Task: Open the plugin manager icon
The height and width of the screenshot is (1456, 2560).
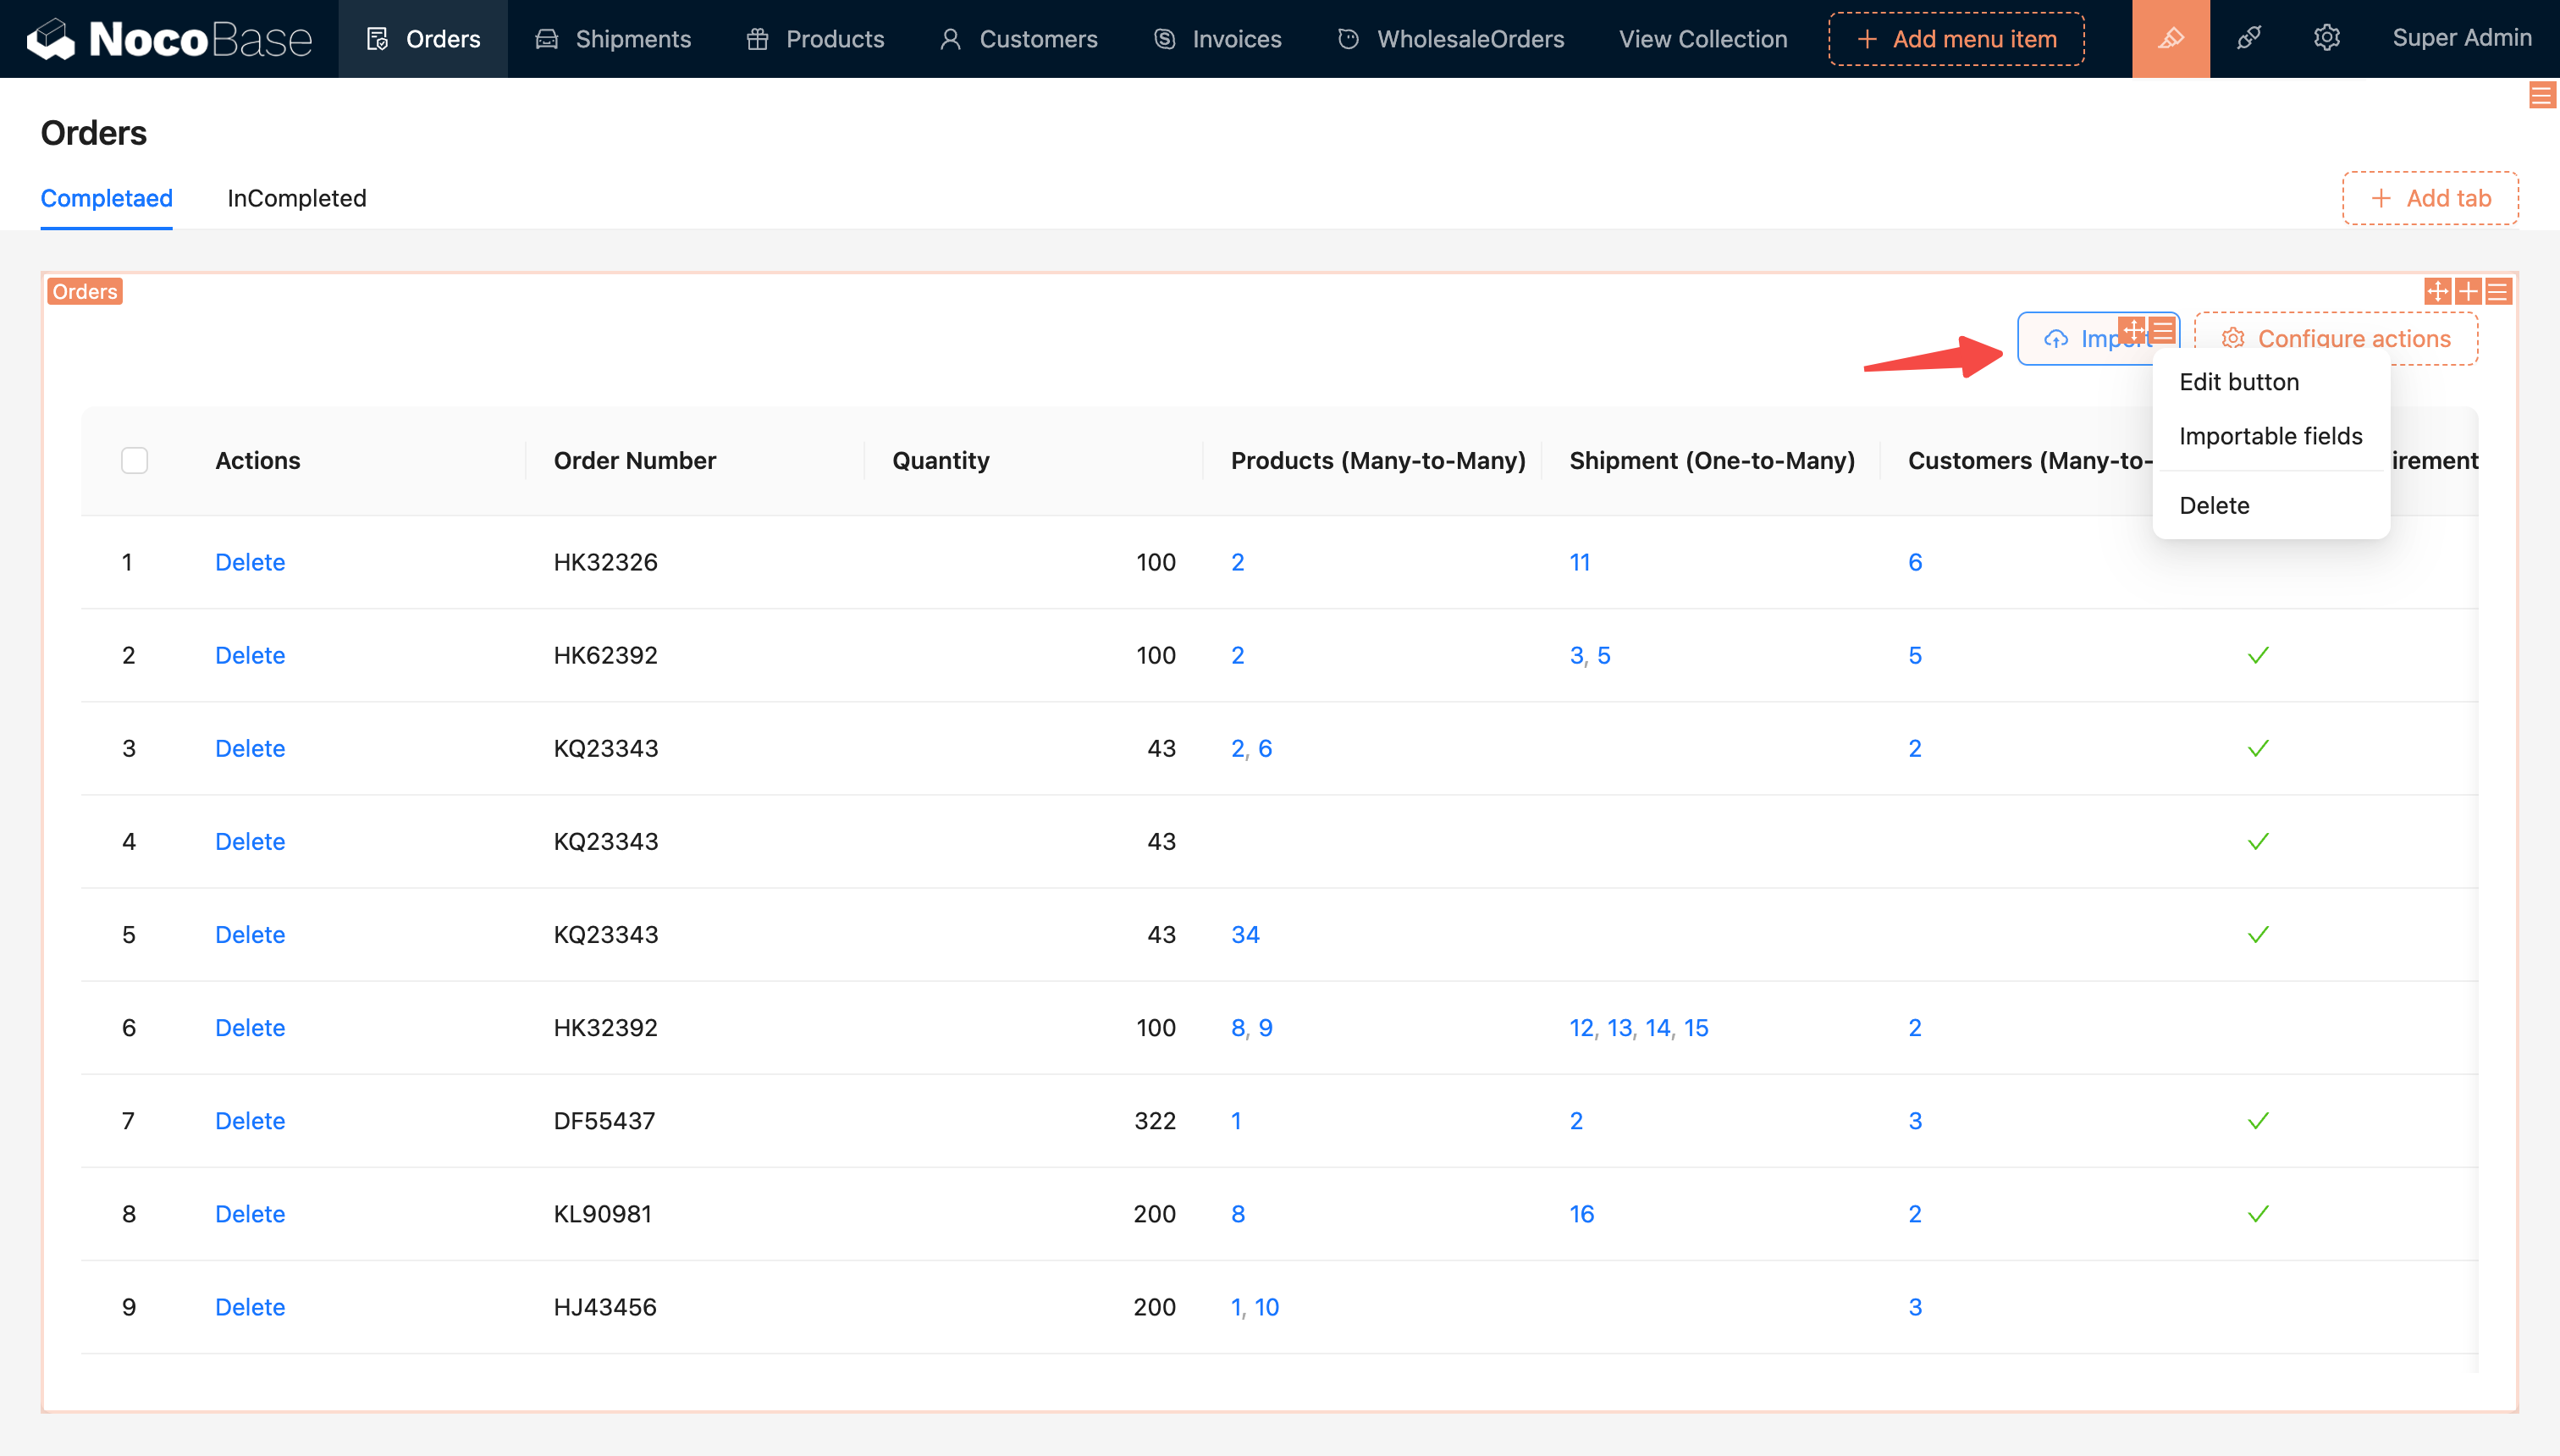Action: [x=2248, y=39]
